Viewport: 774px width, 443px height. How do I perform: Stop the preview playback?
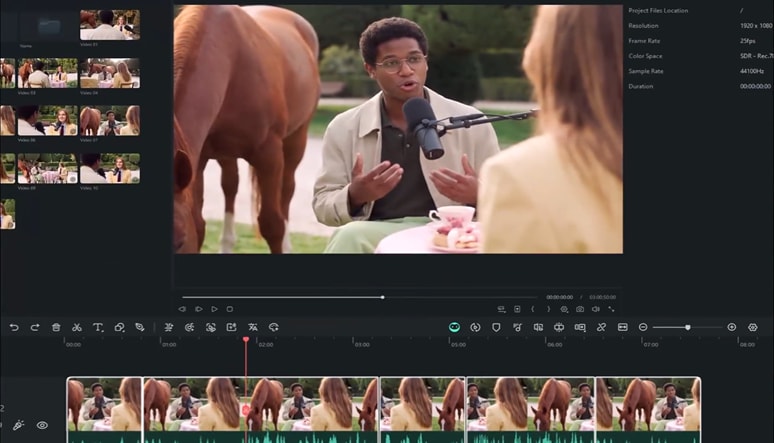pyautogui.click(x=230, y=309)
